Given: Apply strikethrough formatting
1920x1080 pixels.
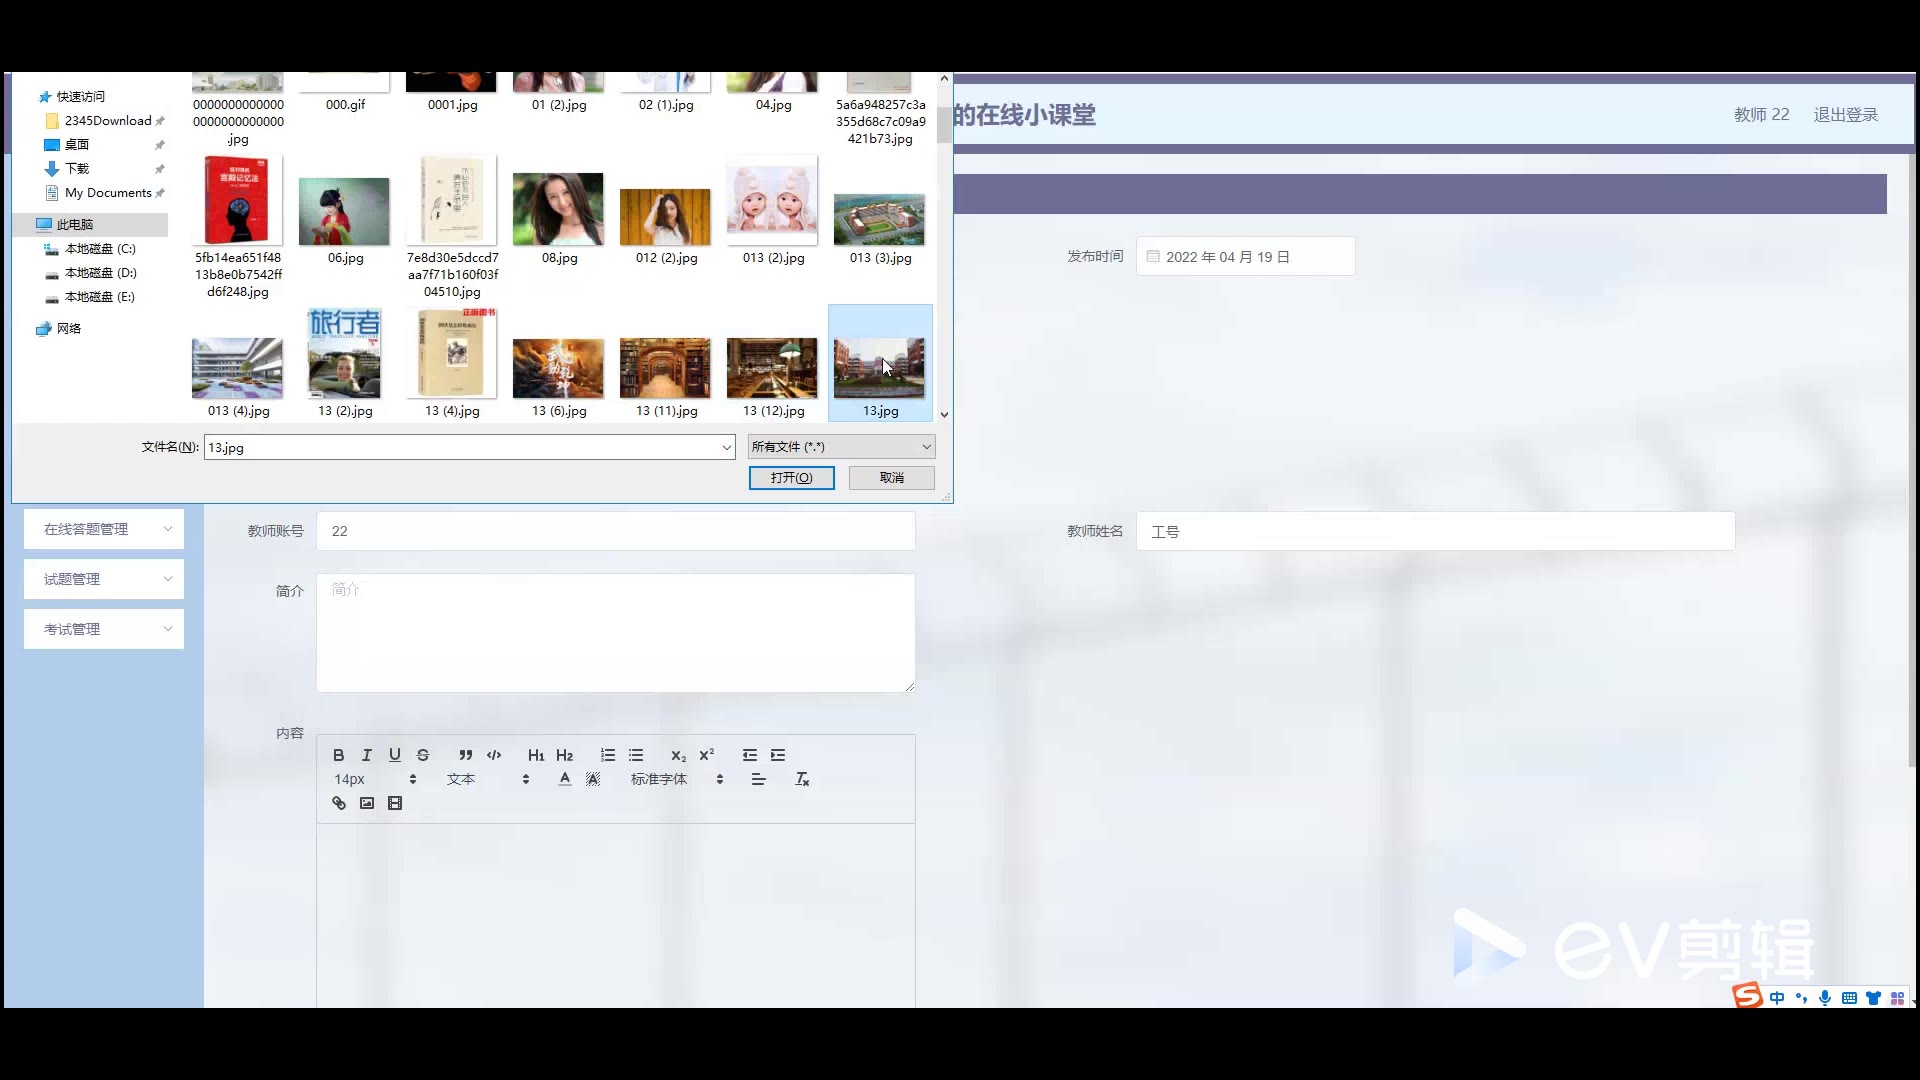Looking at the screenshot, I should click(423, 755).
